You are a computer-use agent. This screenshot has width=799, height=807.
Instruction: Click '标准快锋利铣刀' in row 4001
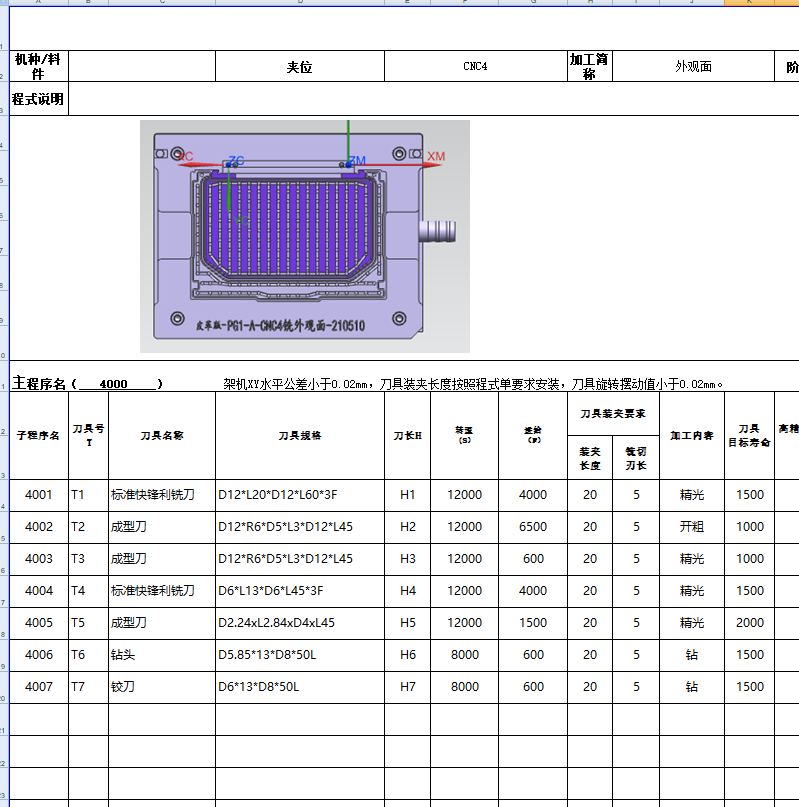(x=162, y=495)
